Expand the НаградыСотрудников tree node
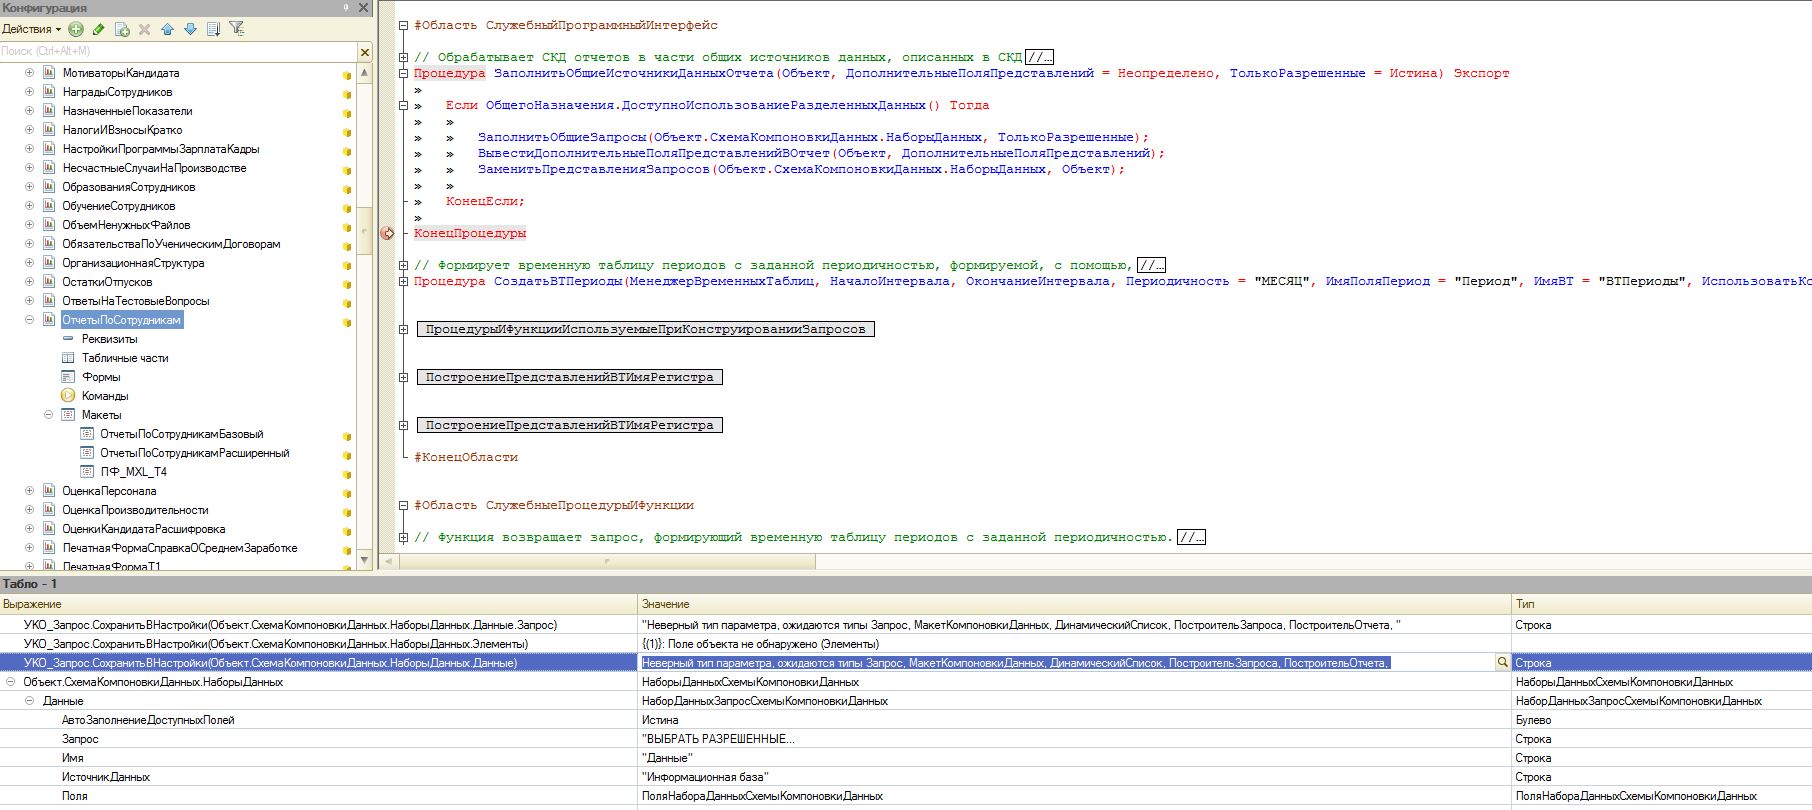The image size is (1812, 810). [x=29, y=92]
